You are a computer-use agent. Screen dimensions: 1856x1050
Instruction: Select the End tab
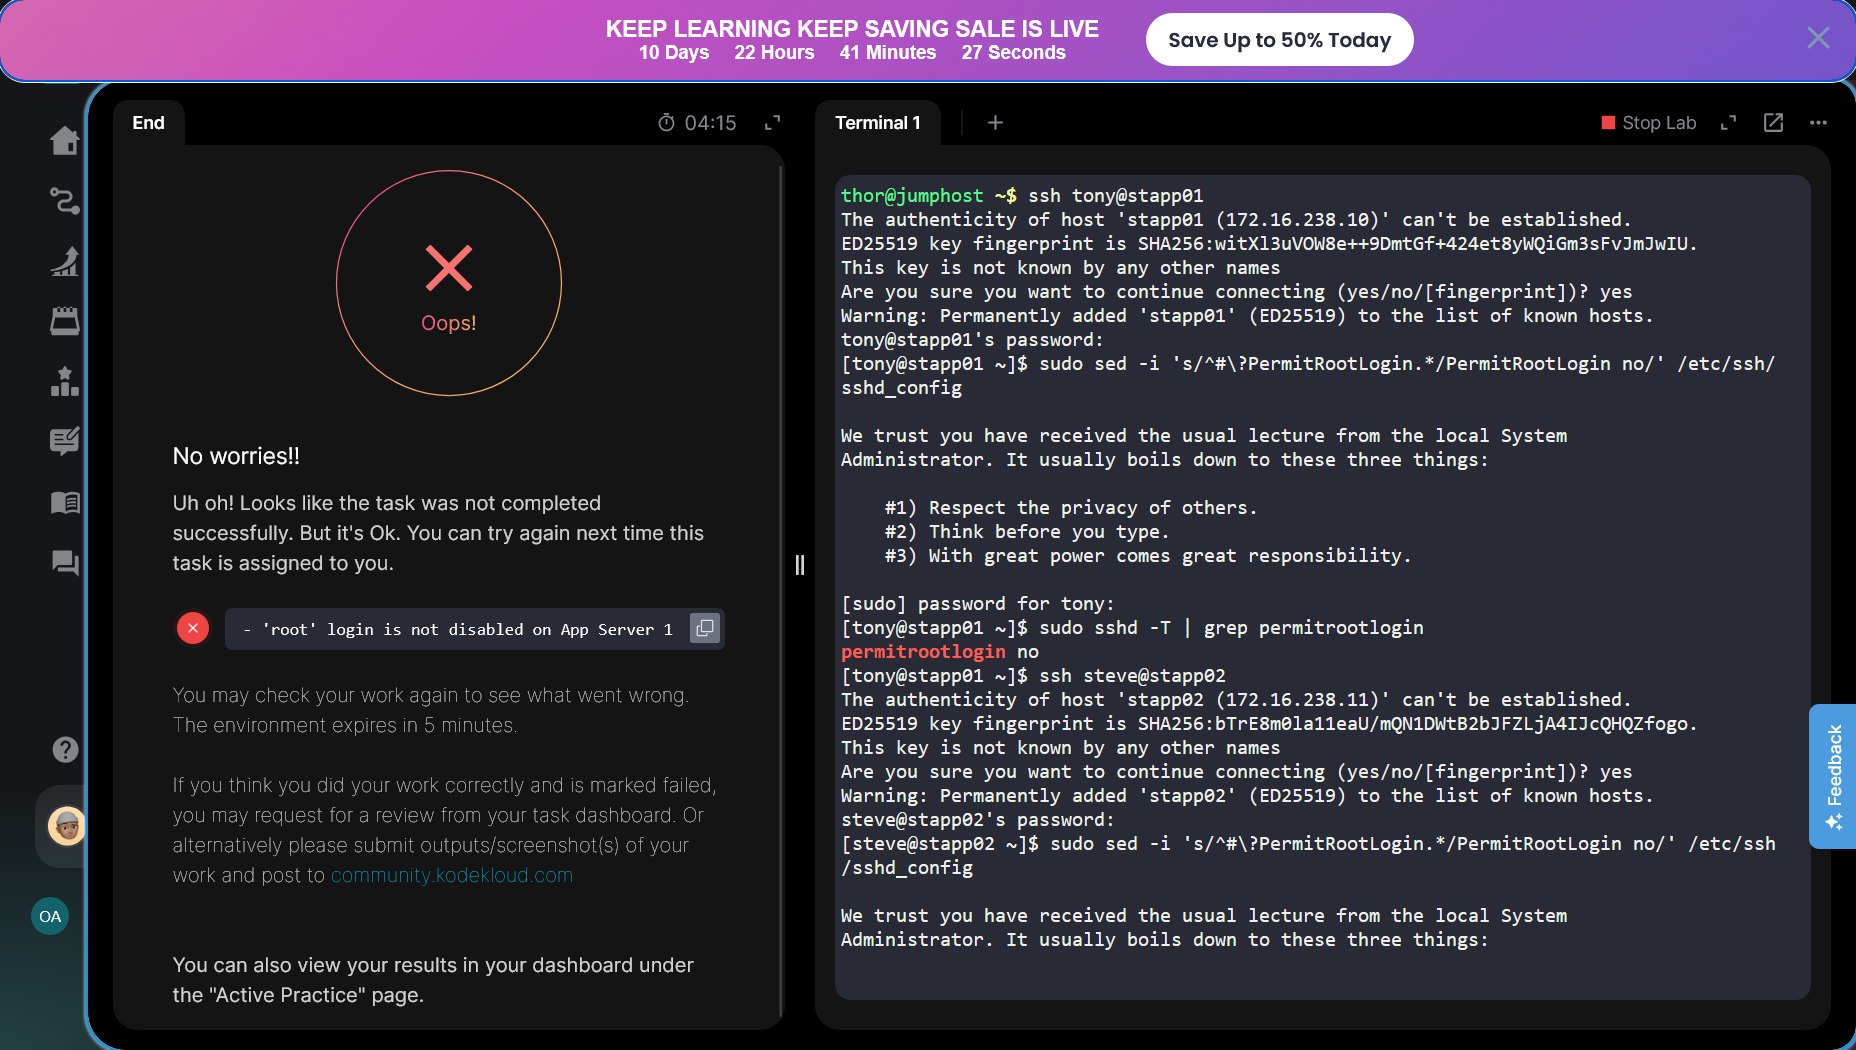pyautogui.click(x=148, y=123)
